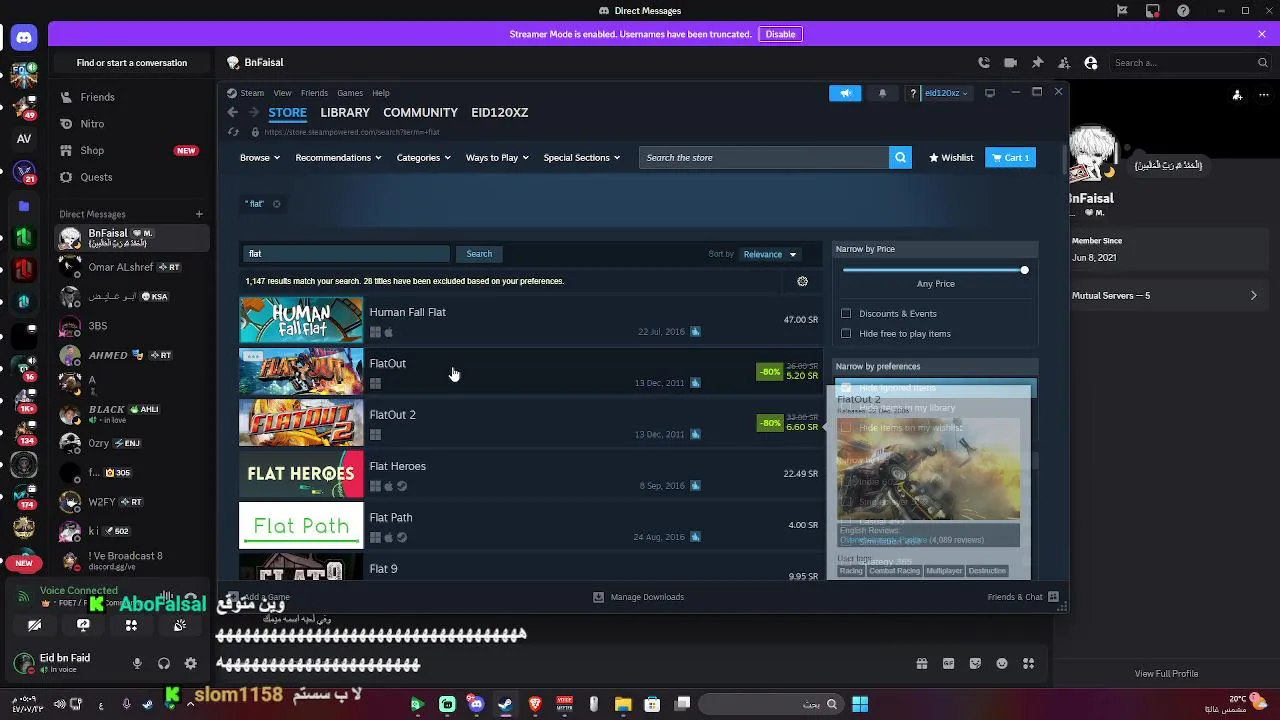
Task: Open Nitro in Discord sidebar
Action: click(92, 124)
